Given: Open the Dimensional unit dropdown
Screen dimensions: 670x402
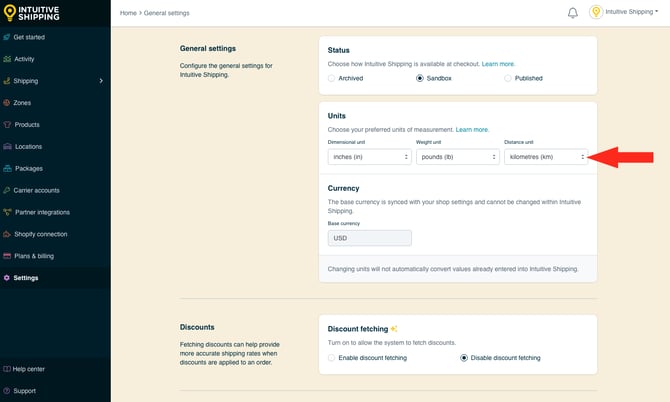Looking at the screenshot, I should (370, 157).
